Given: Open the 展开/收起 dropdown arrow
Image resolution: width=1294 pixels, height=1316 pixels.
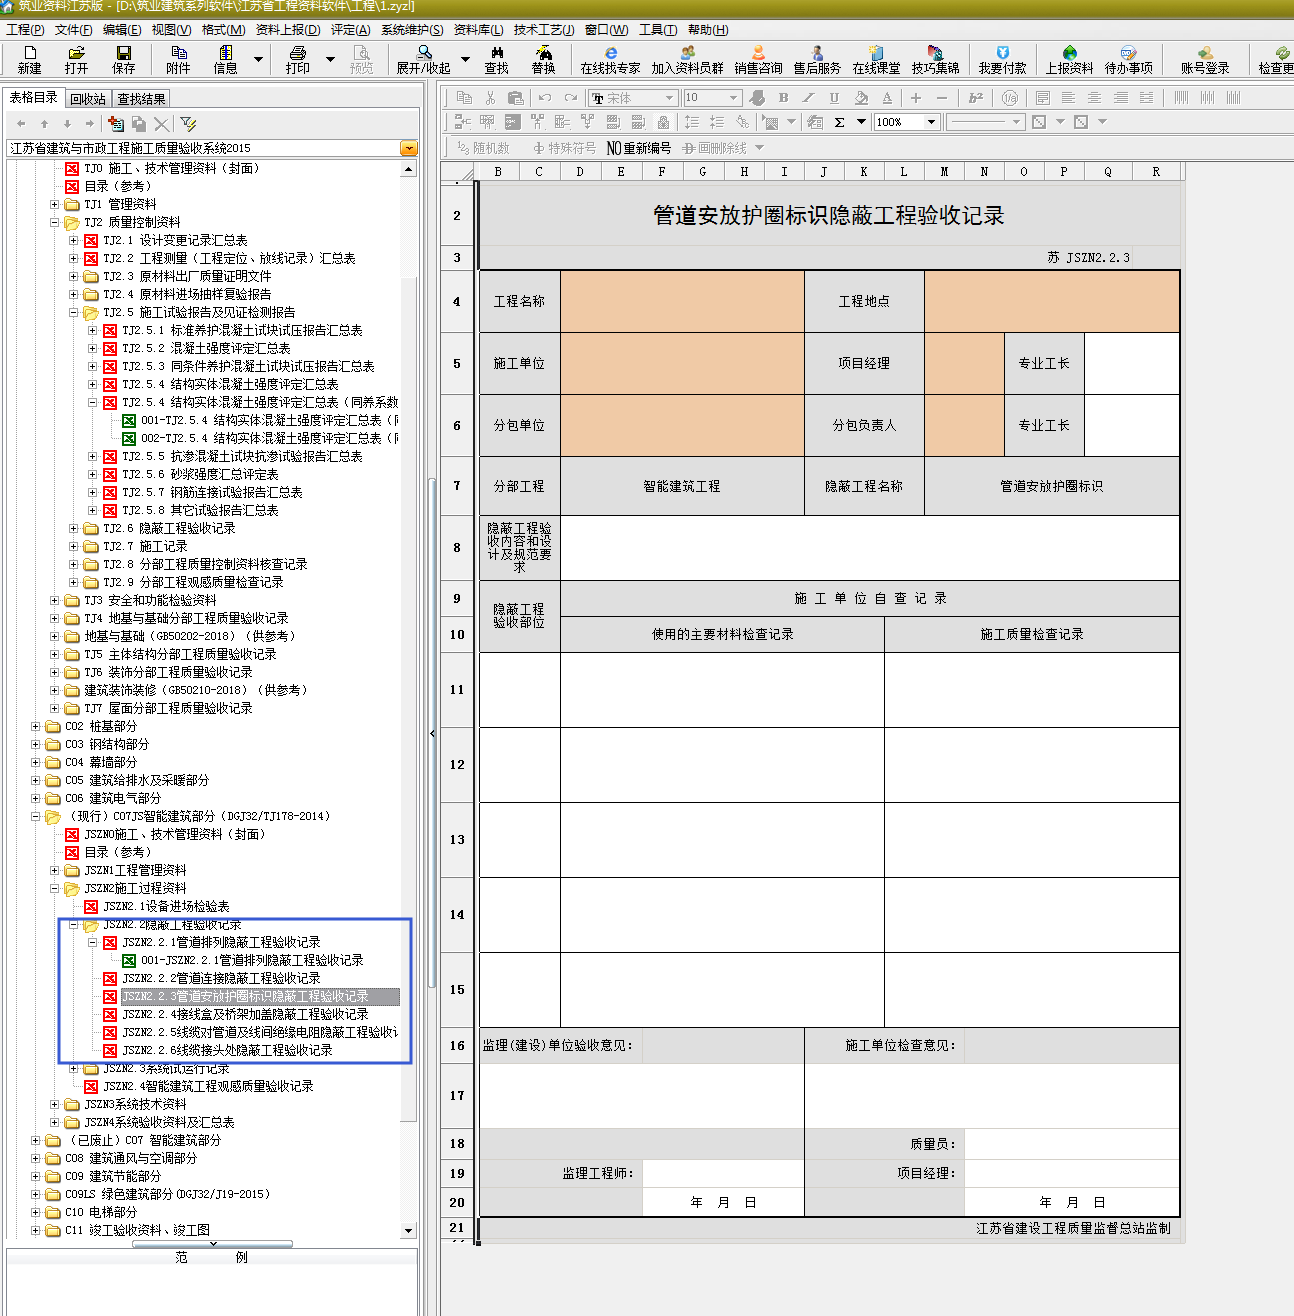Looking at the screenshot, I should point(465,60).
